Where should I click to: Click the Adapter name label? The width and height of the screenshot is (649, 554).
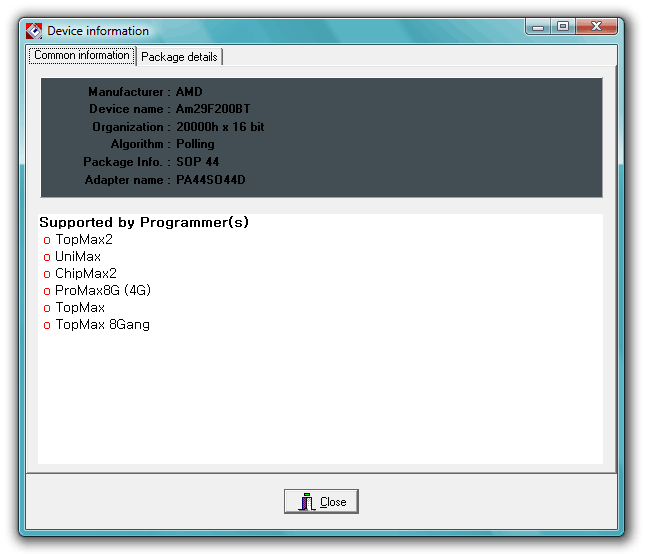124,180
